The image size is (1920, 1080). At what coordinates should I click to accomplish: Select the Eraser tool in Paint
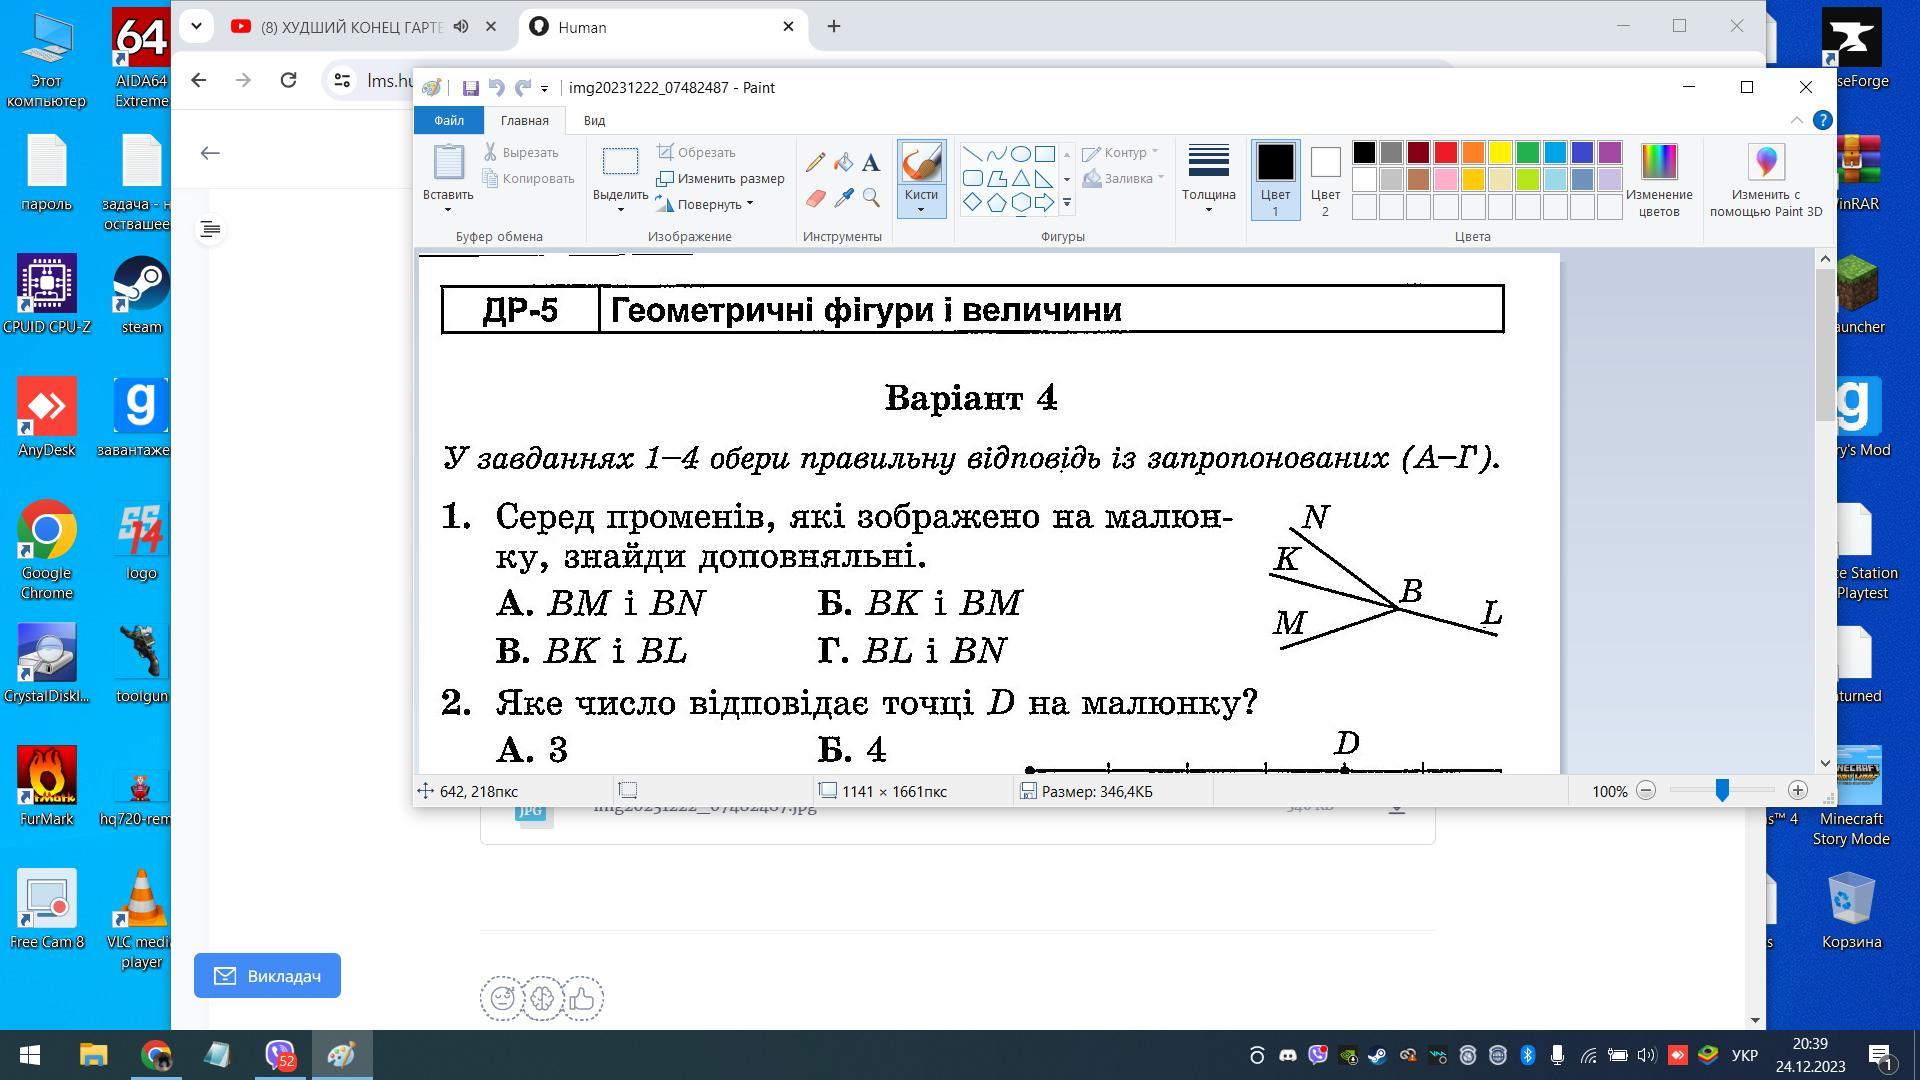click(815, 198)
